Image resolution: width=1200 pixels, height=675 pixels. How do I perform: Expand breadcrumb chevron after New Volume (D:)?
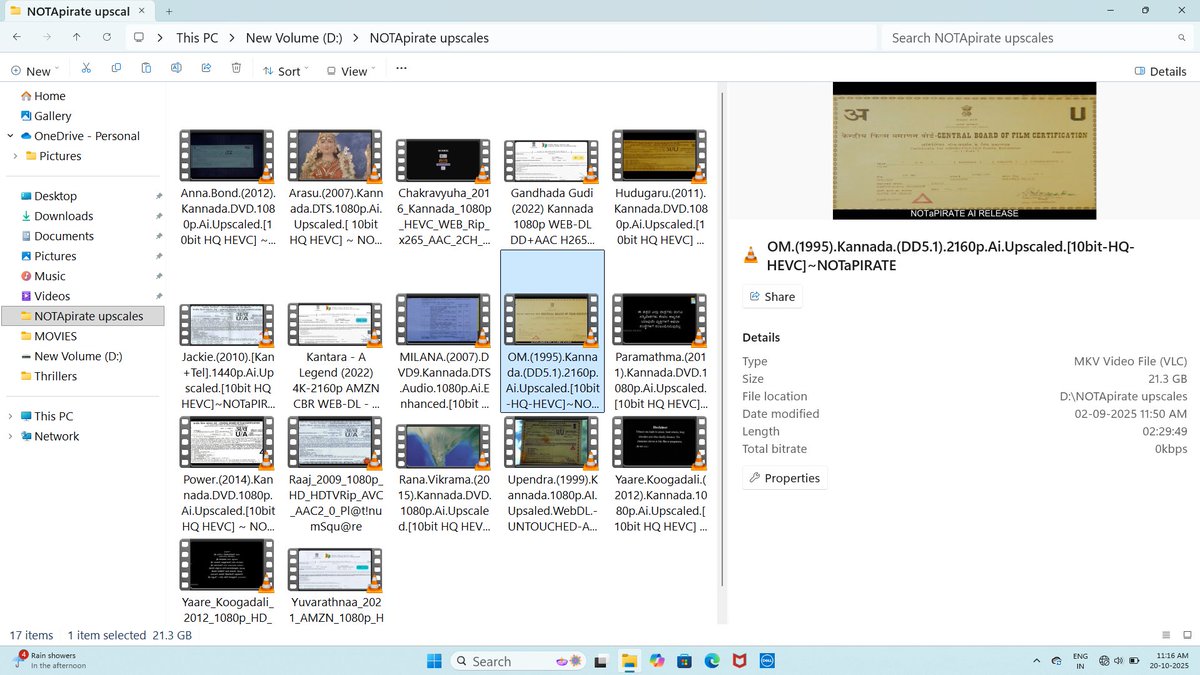coord(356,38)
